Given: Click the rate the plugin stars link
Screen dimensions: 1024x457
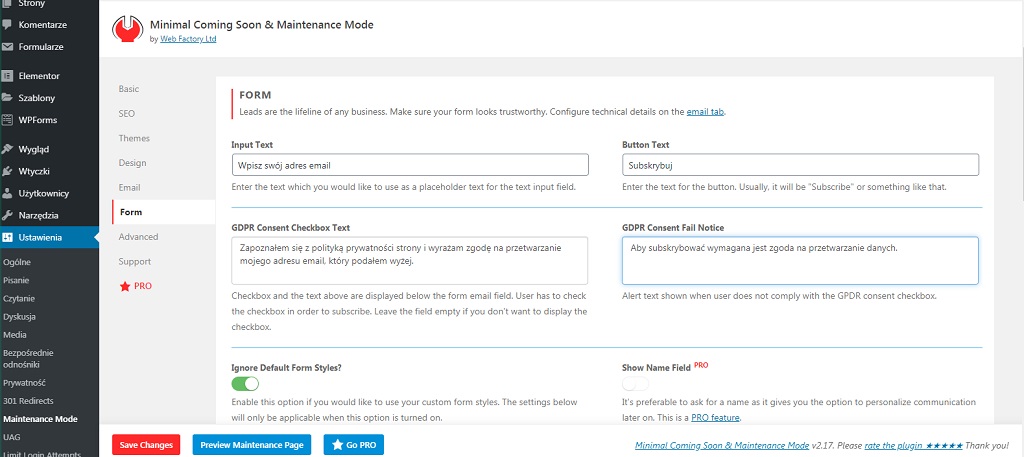Looking at the screenshot, I should 913,446.
